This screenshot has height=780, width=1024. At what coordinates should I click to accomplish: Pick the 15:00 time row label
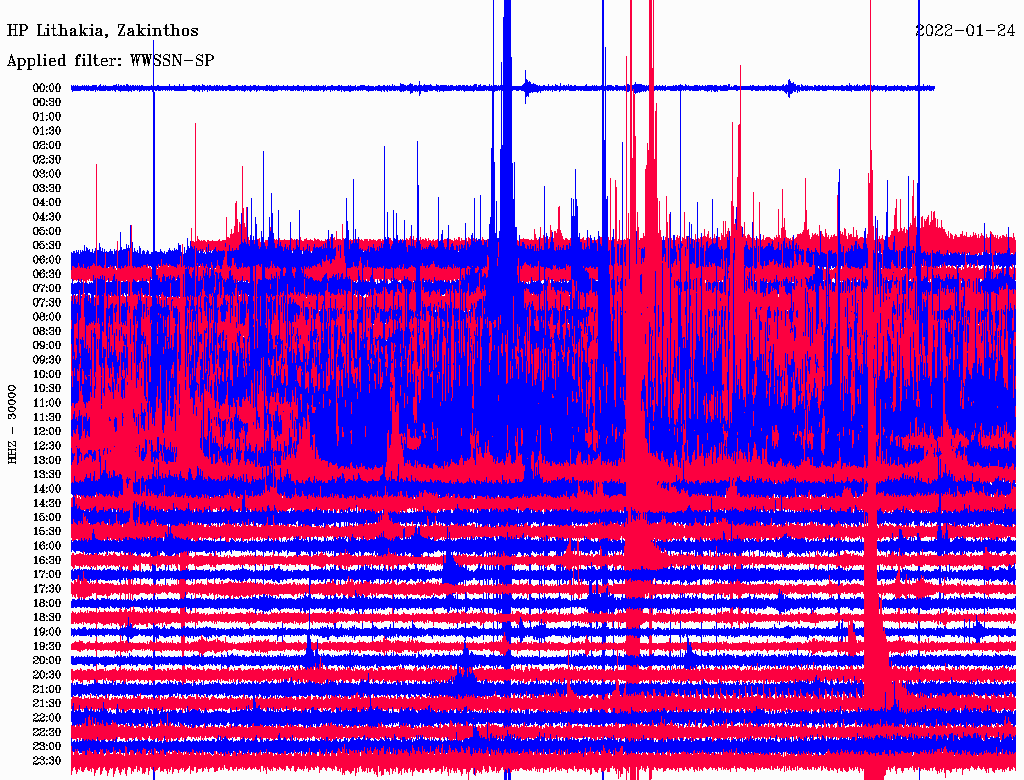47,517
